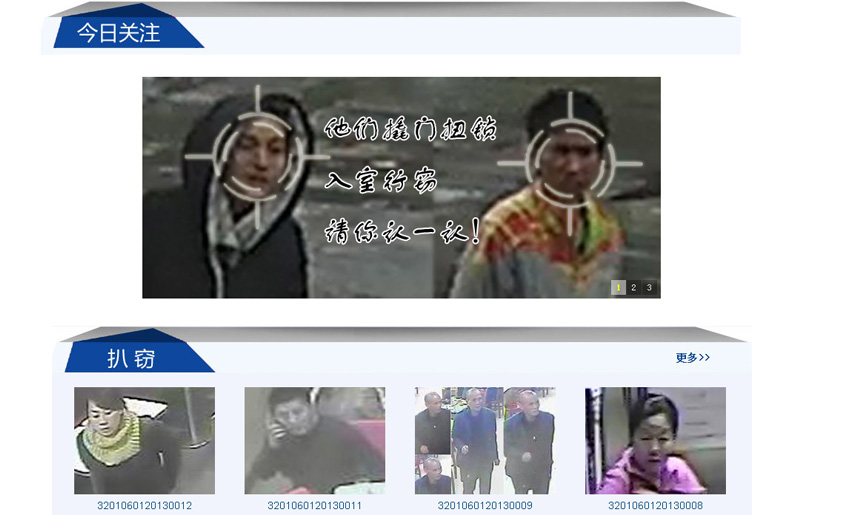Click the right crosshair target in banner
Viewport: 850px width, 515px height.
coord(569,162)
